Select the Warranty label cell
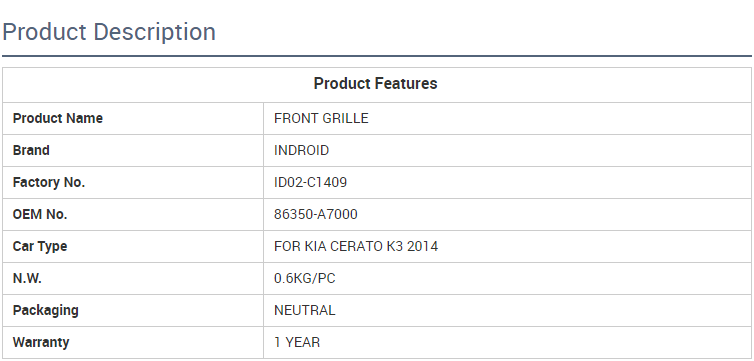 coord(133,342)
